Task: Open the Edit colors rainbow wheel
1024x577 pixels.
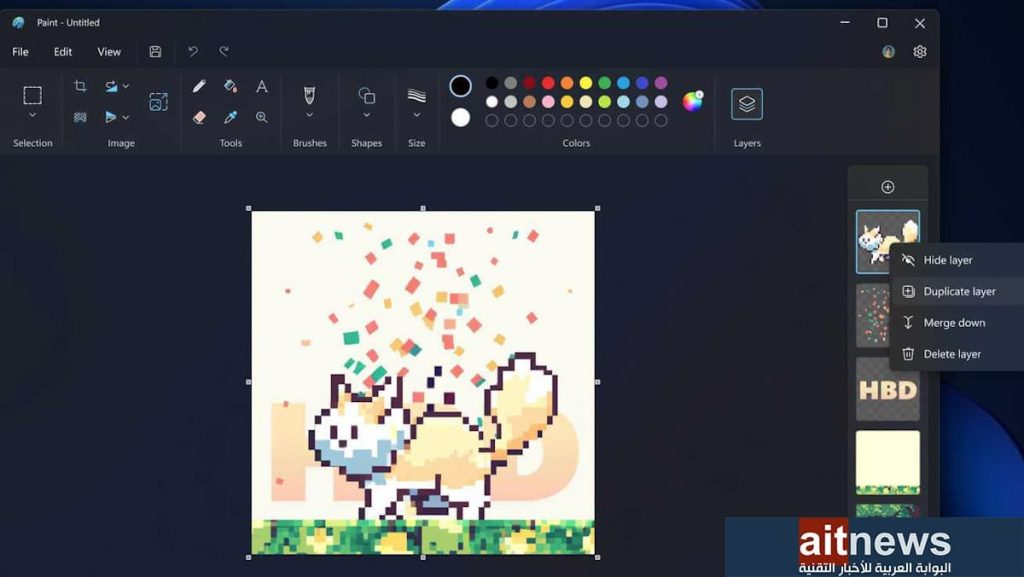Action: 692,101
